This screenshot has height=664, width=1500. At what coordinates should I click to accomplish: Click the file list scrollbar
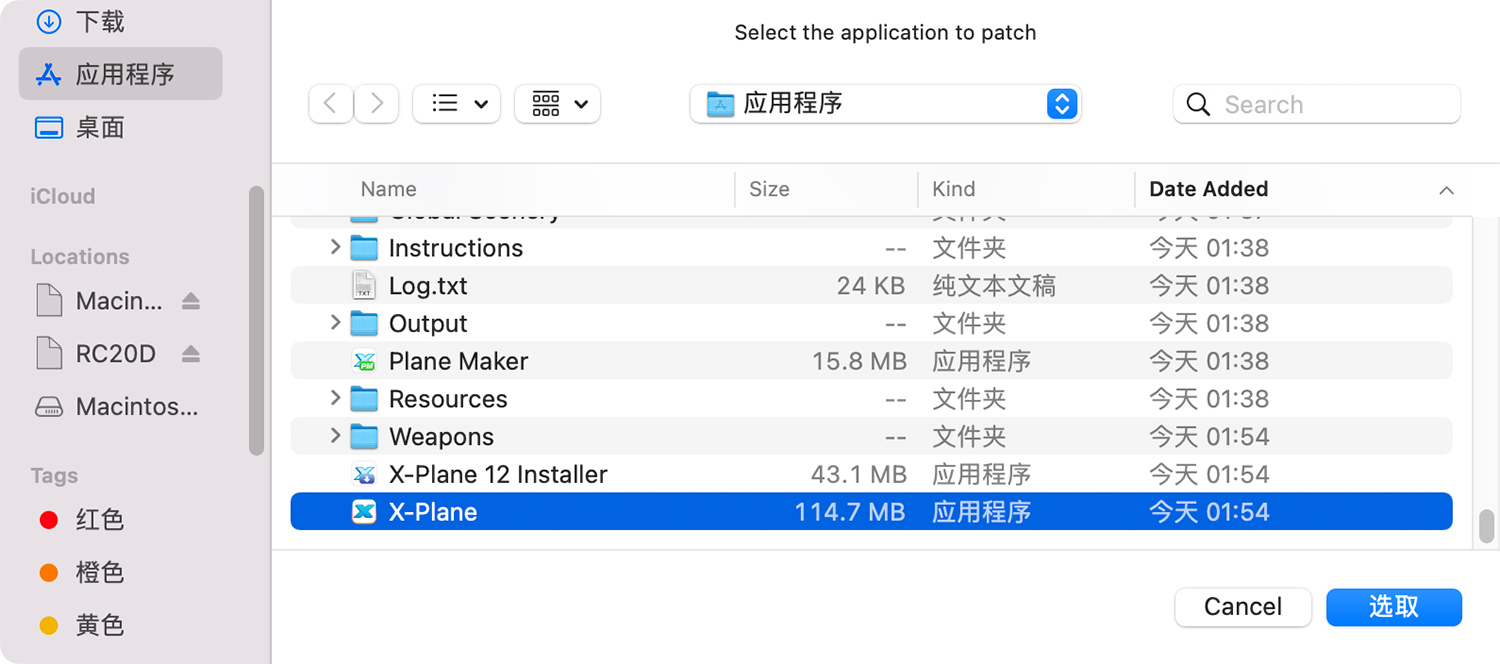click(1486, 526)
